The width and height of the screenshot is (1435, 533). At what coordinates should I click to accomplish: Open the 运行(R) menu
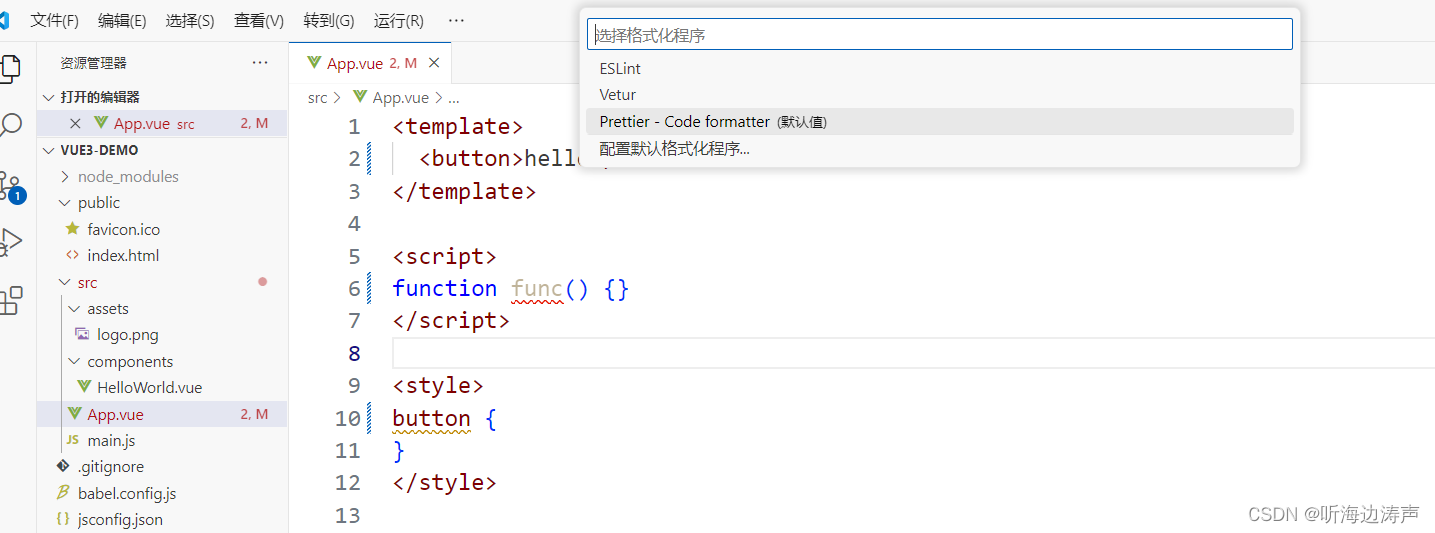[398, 20]
